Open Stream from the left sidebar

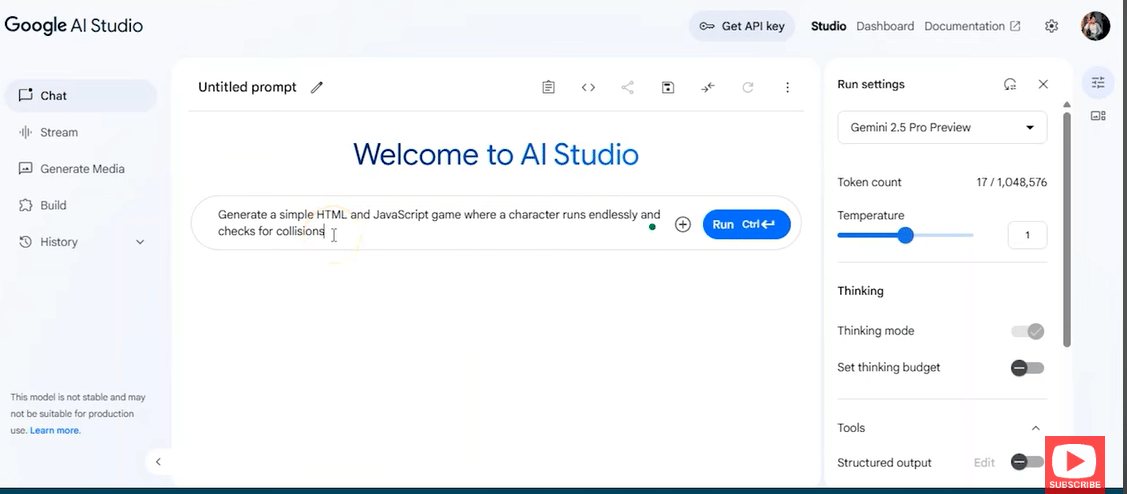(x=59, y=132)
